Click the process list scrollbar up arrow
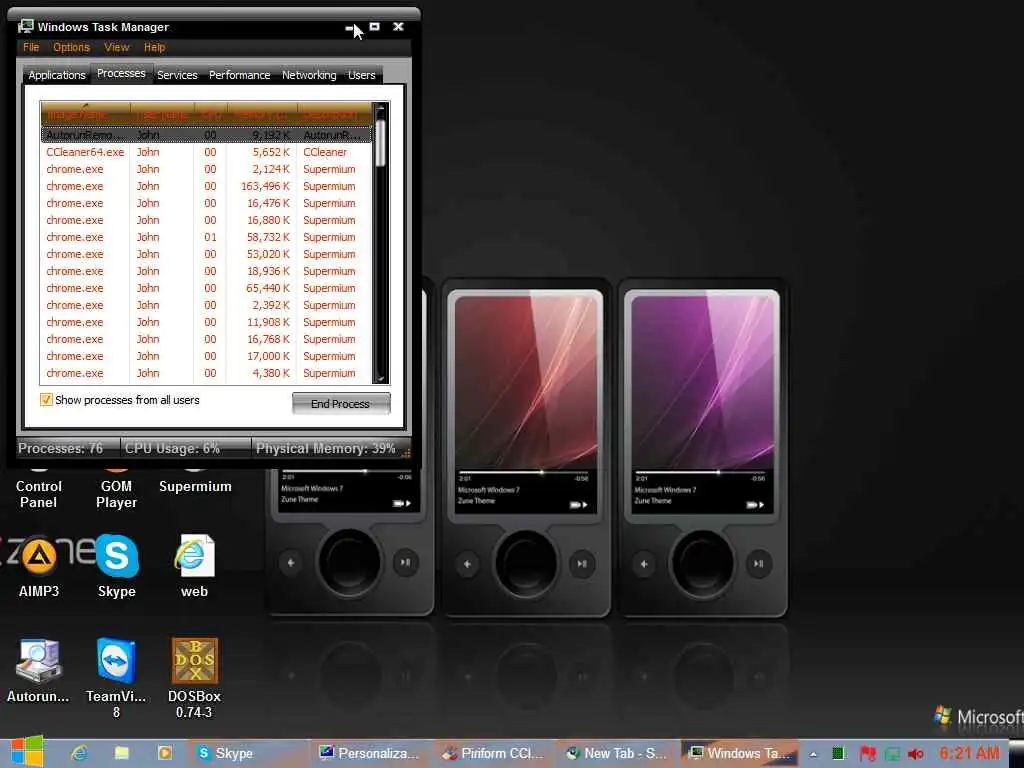The image size is (1024, 768). tap(381, 108)
